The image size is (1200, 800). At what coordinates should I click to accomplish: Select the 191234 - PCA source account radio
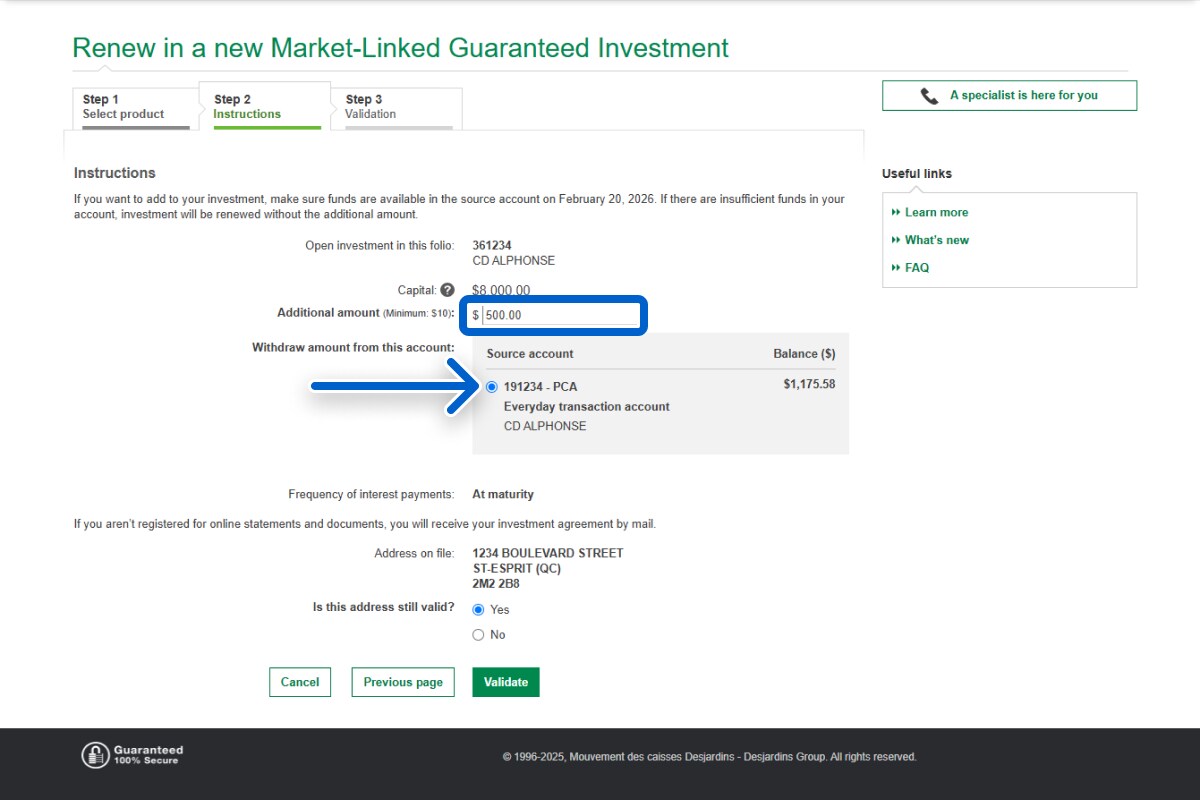click(491, 387)
